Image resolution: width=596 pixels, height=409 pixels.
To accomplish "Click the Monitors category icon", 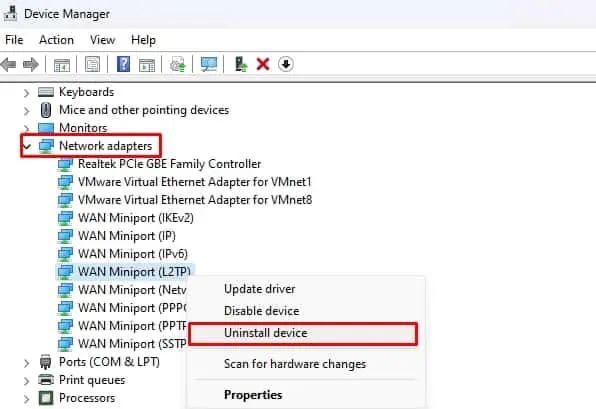I will click(x=46, y=128).
